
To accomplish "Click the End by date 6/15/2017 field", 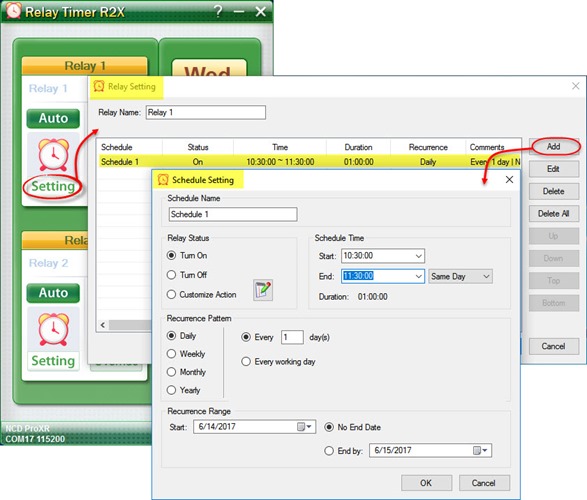I will 431,450.
